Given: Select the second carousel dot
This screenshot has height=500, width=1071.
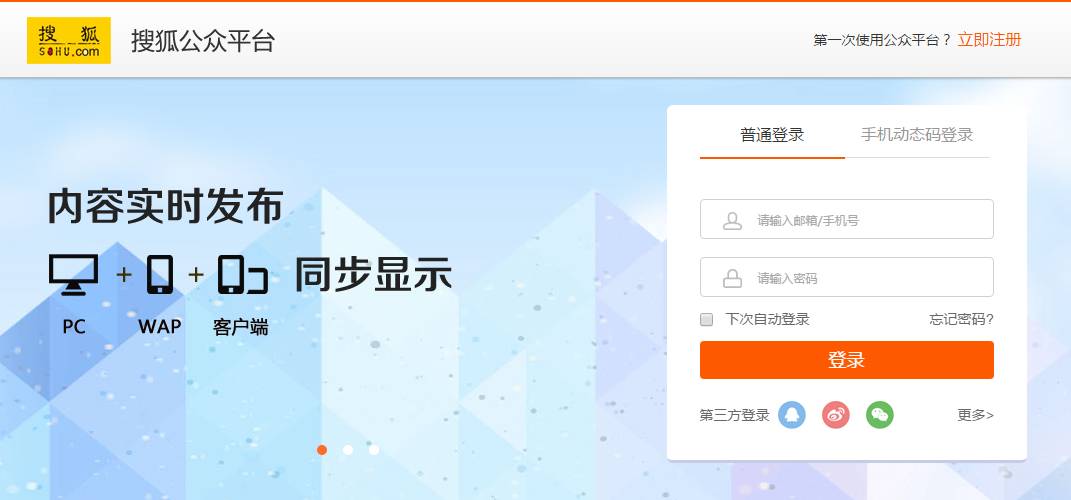Looking at the screenshot, I should (x=348, y=449).
